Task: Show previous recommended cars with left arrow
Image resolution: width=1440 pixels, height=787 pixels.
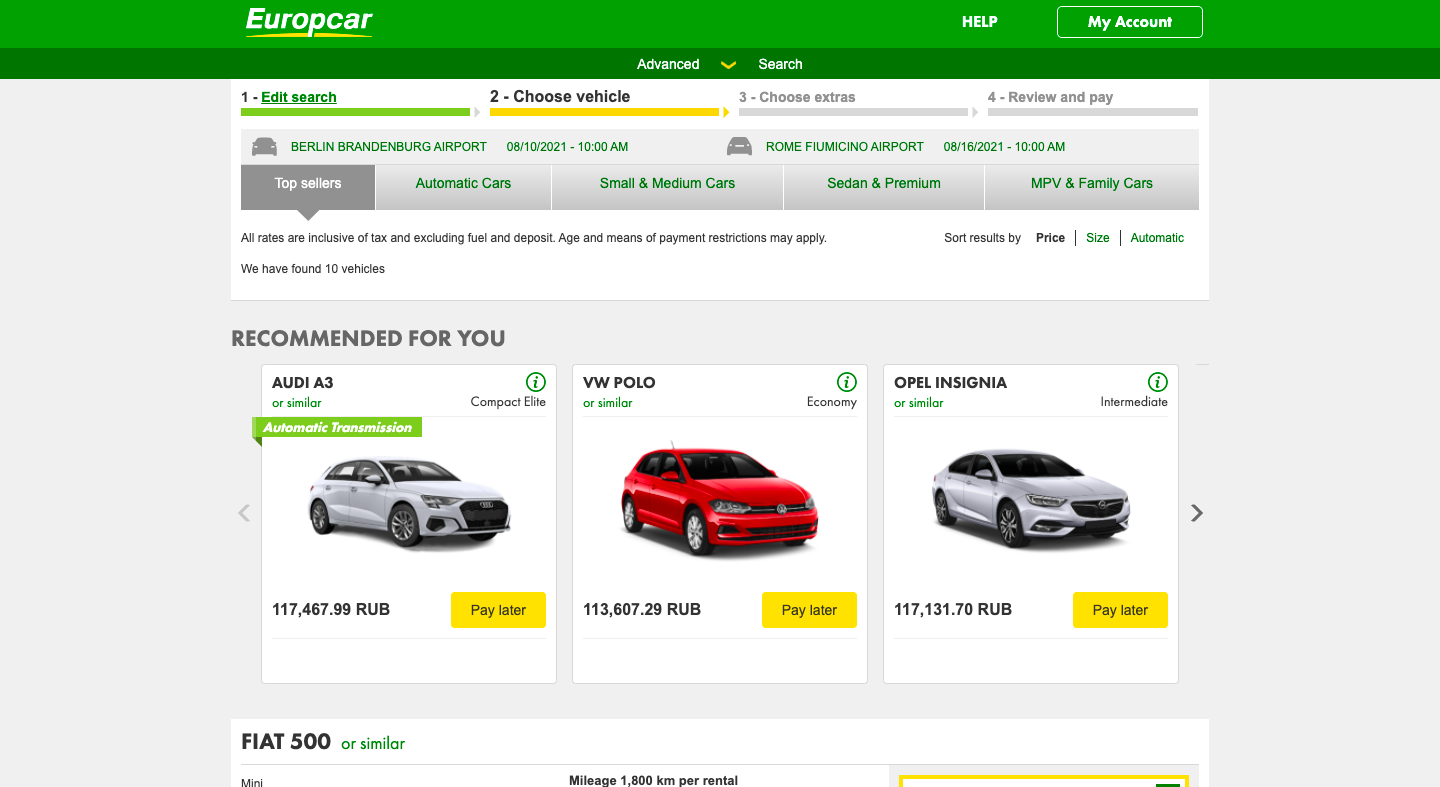Action: coord(244,513)
